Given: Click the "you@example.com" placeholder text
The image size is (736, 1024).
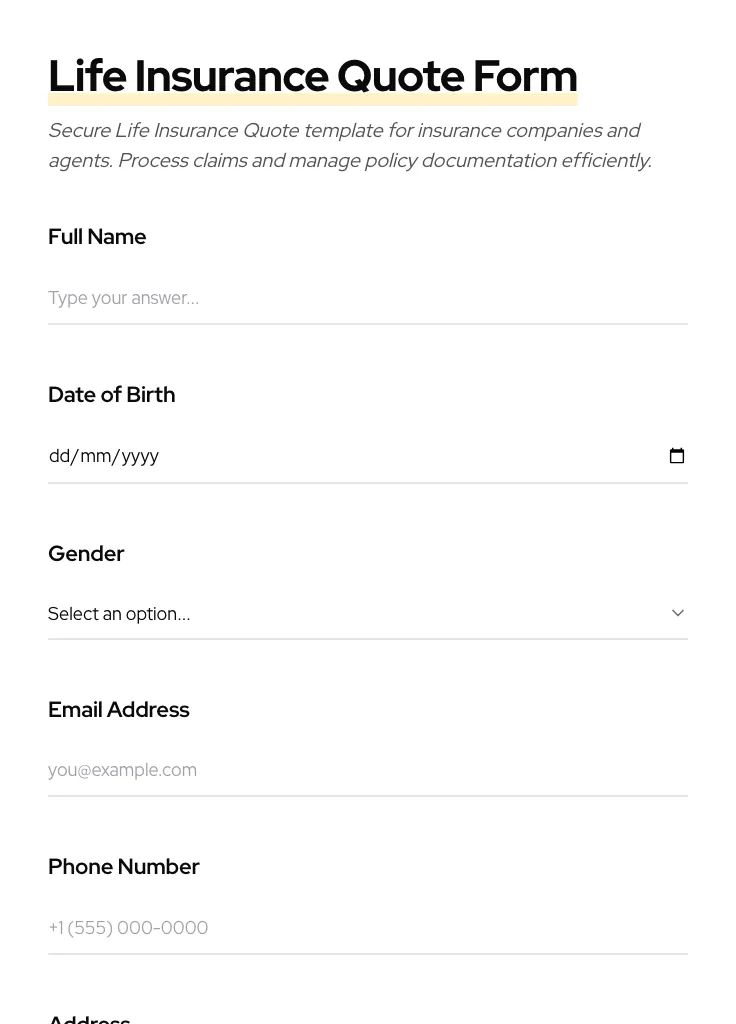Looking at the screenshot, I should pyautogui.click(x=122, y=770).
